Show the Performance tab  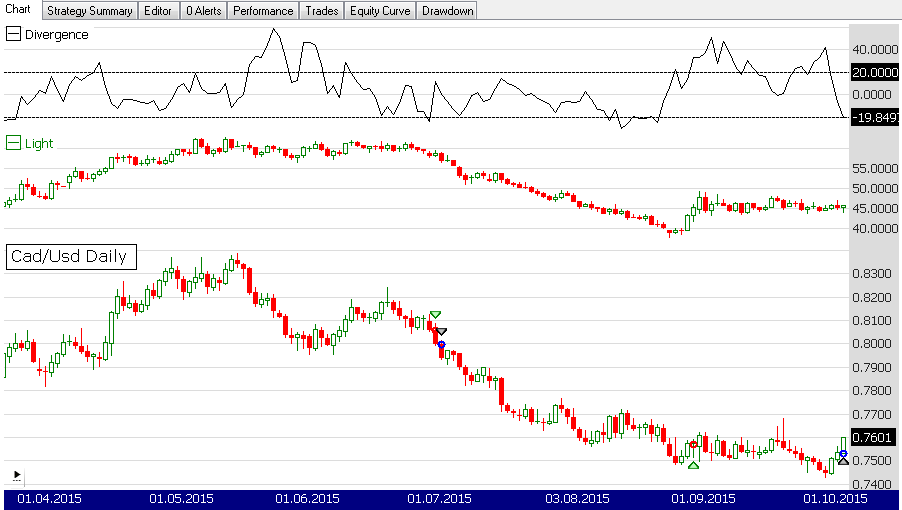(263, 11)
